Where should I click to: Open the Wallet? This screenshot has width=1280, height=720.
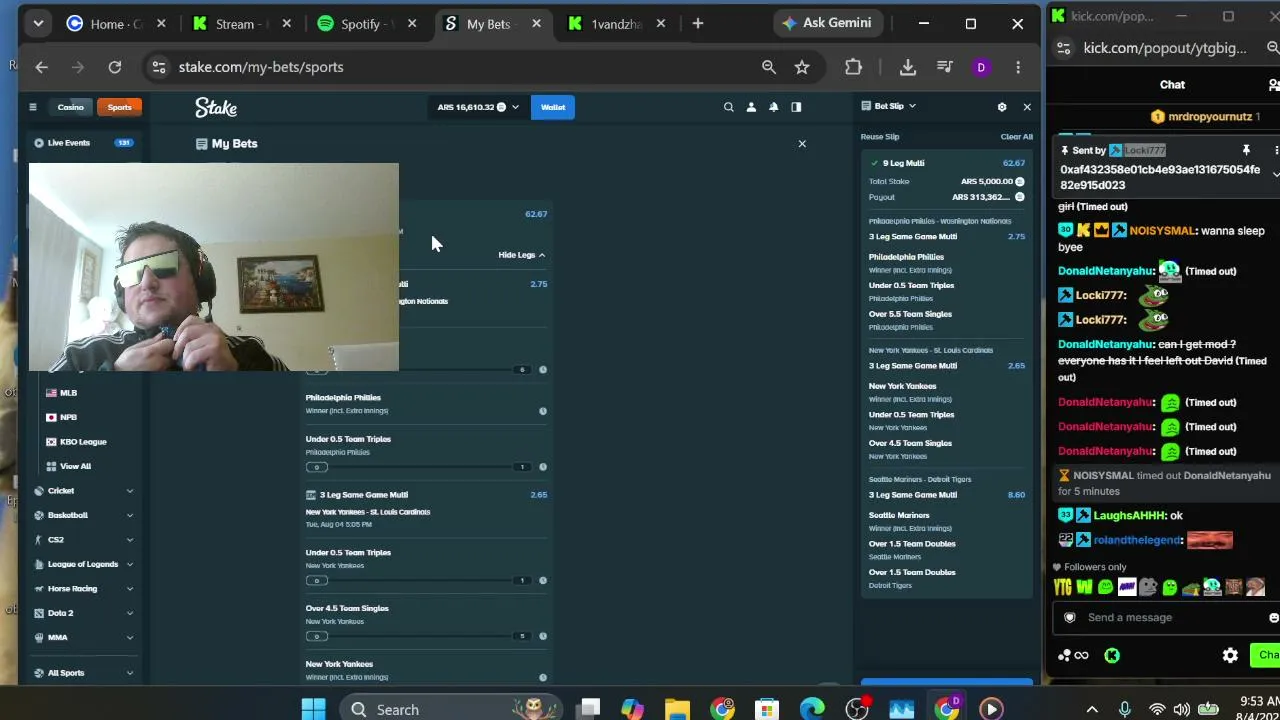coord(553,107)
